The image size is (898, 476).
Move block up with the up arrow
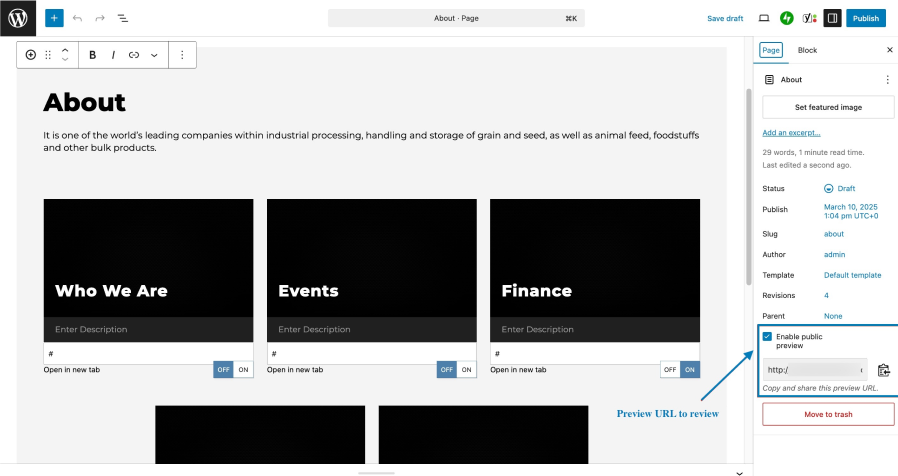65,50
